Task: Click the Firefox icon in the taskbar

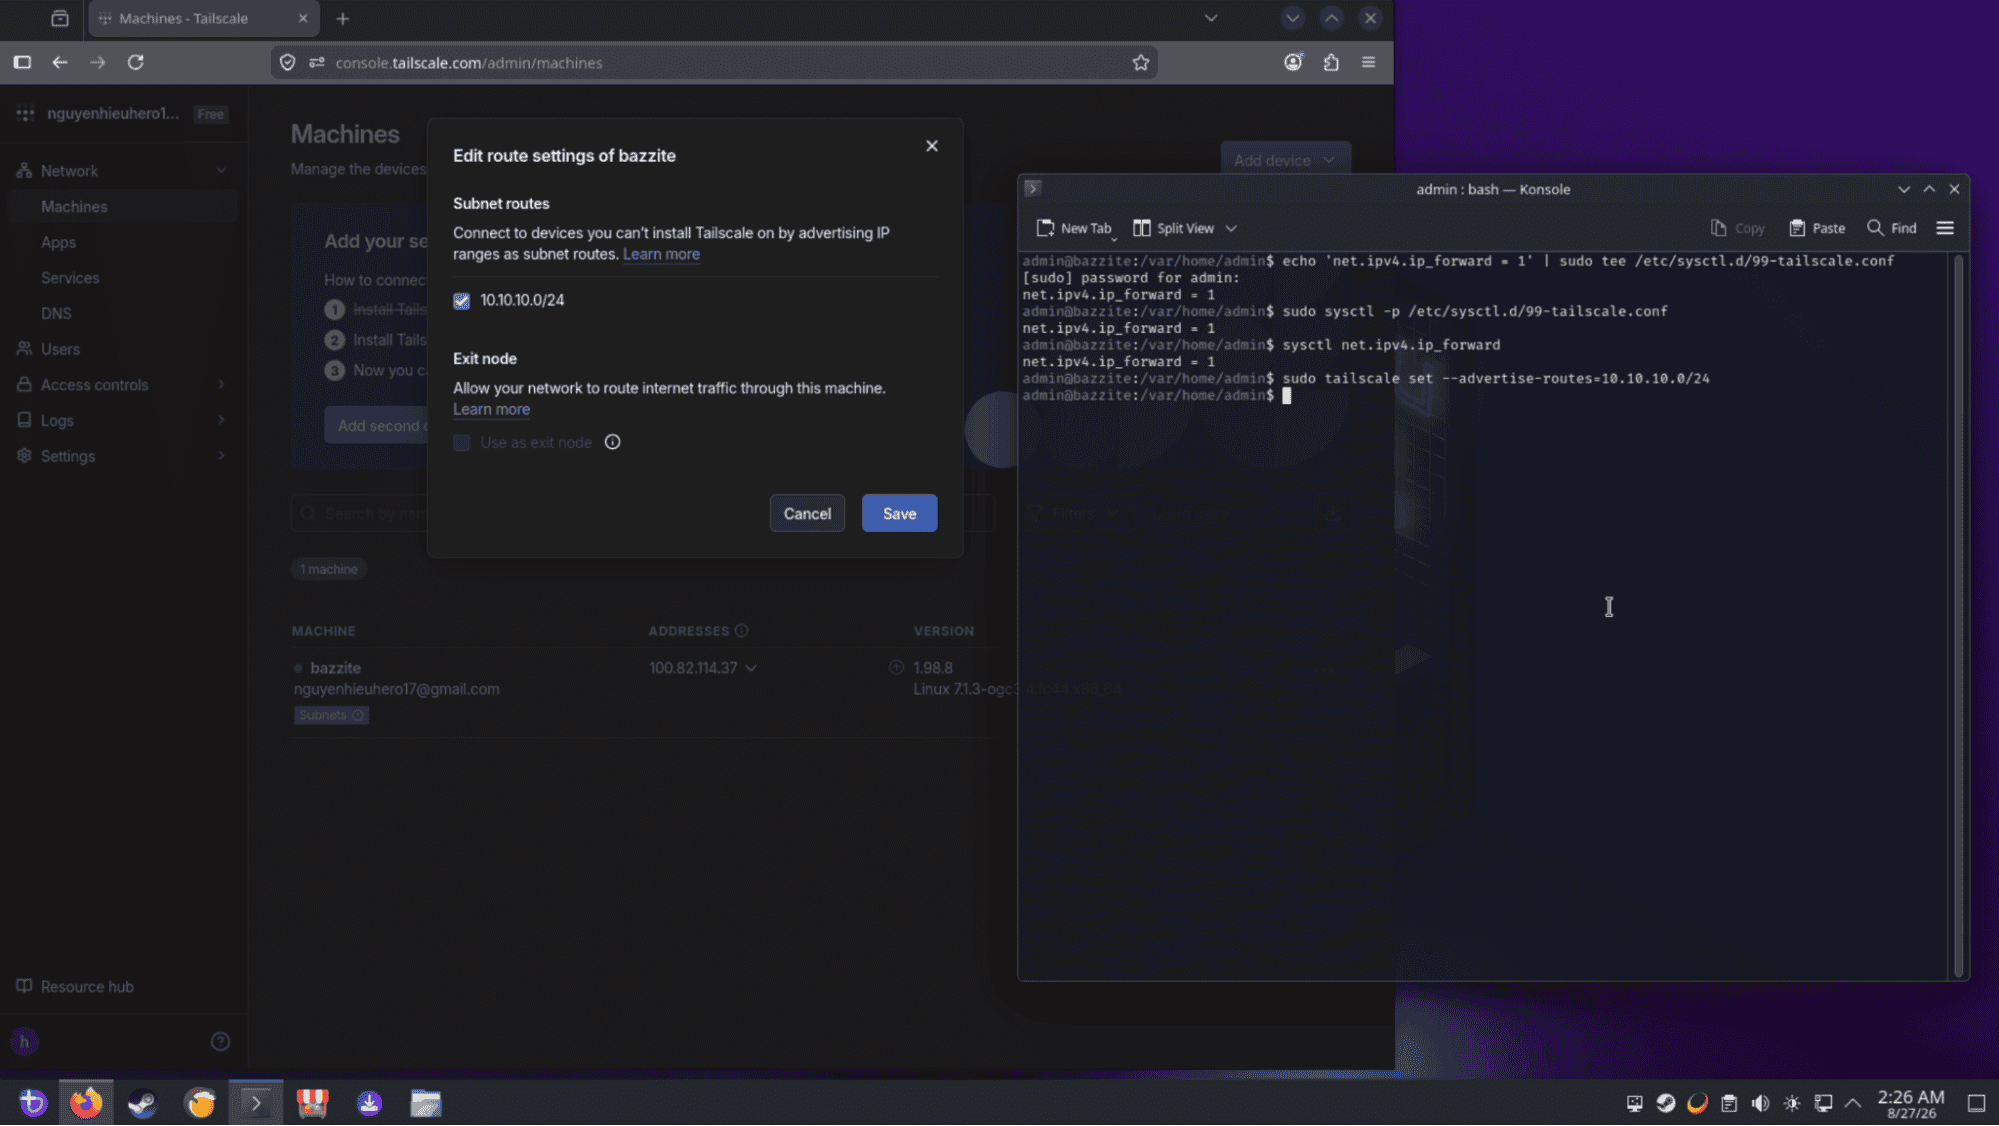Action: click(x=86, y=1103)
